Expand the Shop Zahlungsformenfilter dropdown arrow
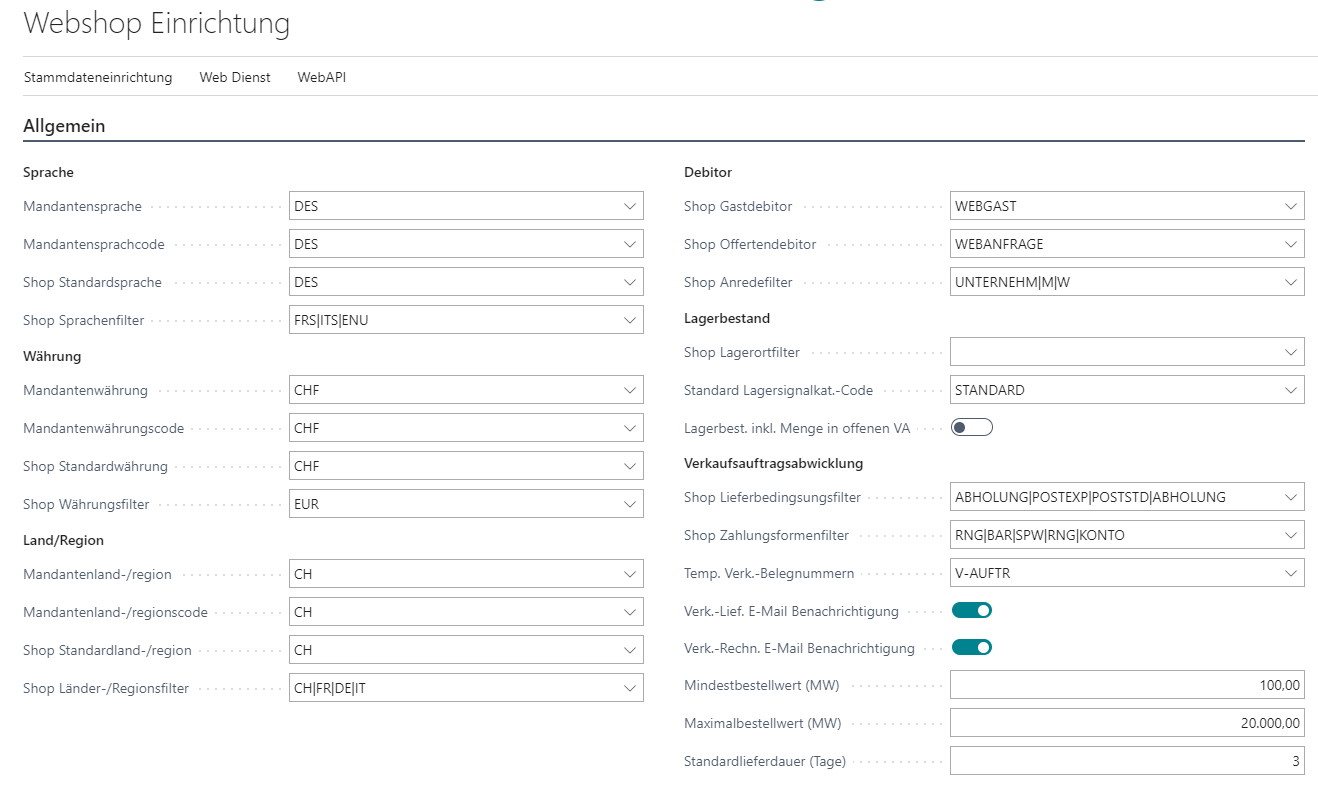This screenshot has width=1318, height=791. tap(1291, 535)
